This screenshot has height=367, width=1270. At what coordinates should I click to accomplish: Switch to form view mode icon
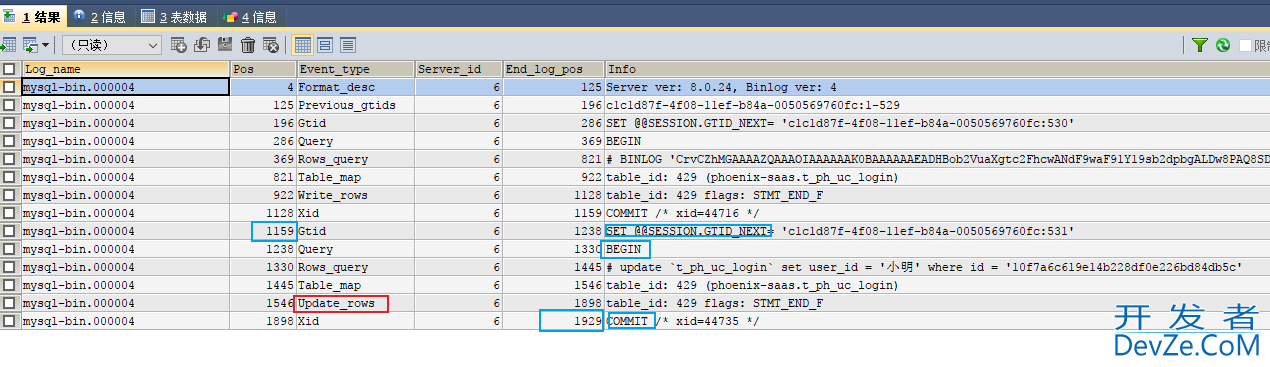(x=325, y=45)
